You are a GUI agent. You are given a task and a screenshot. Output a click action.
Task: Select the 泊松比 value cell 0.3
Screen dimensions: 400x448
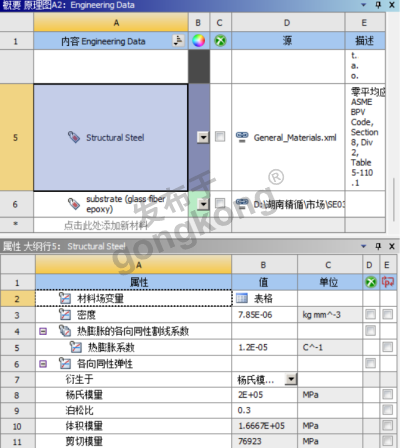click(x=264, y=410)
